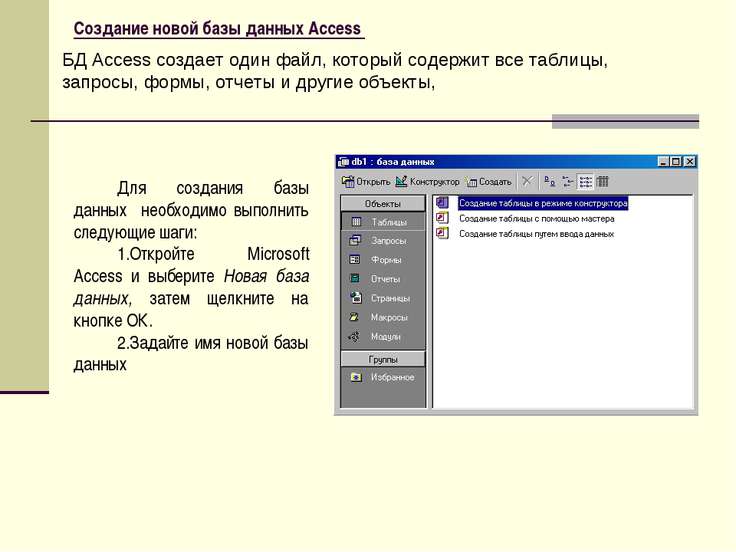Select the list view icon
This screenshot has width=736, height=552.
[x=585, y=181]
